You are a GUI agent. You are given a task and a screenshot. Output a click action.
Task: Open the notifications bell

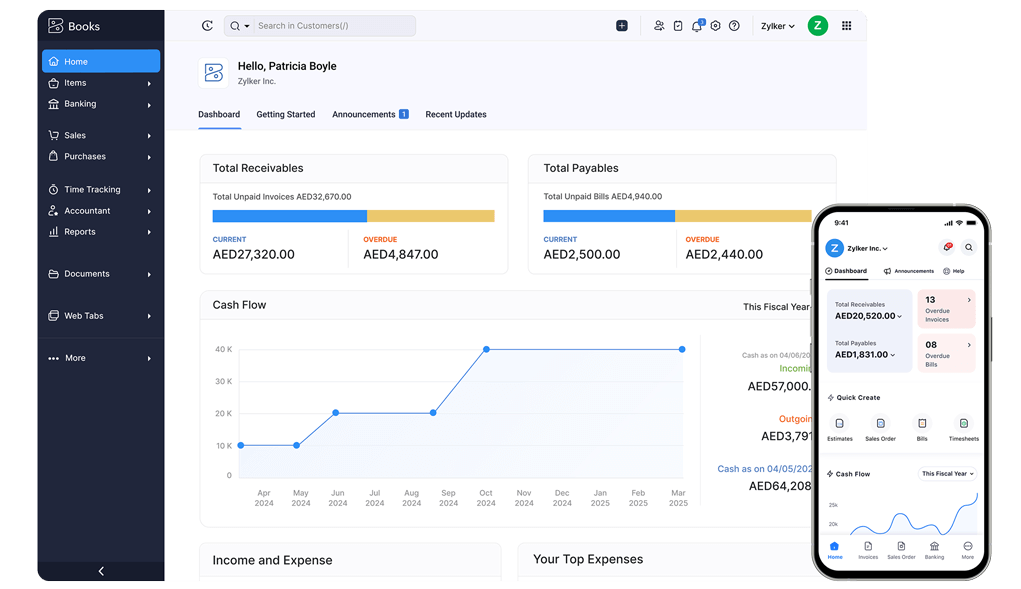(696, 26)
